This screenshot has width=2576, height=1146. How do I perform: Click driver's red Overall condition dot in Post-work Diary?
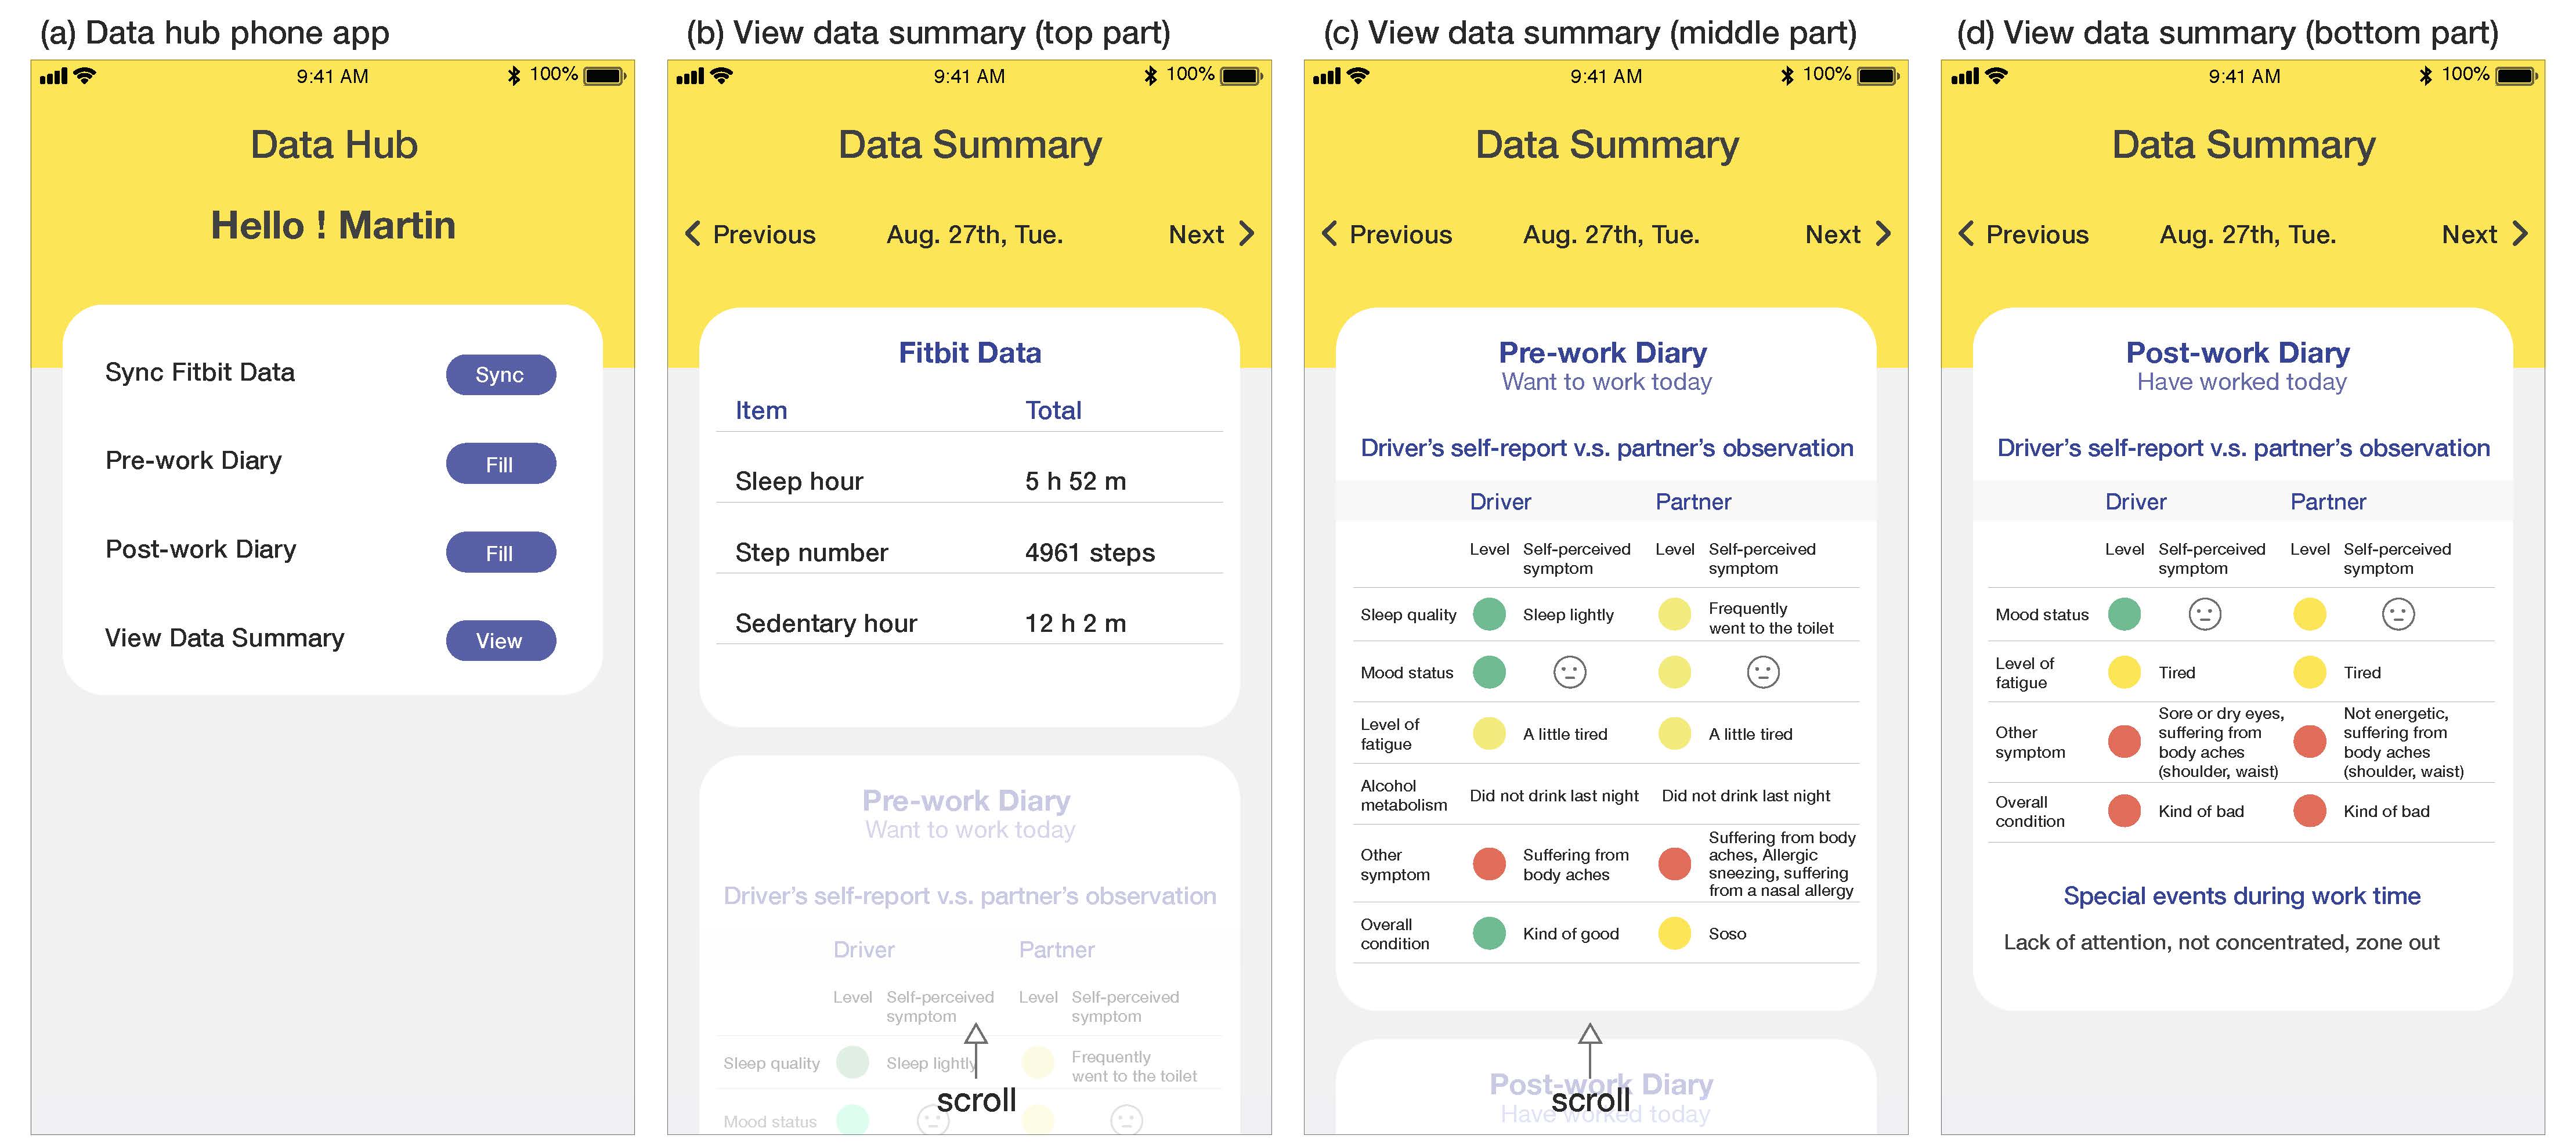pos(2124,811)
